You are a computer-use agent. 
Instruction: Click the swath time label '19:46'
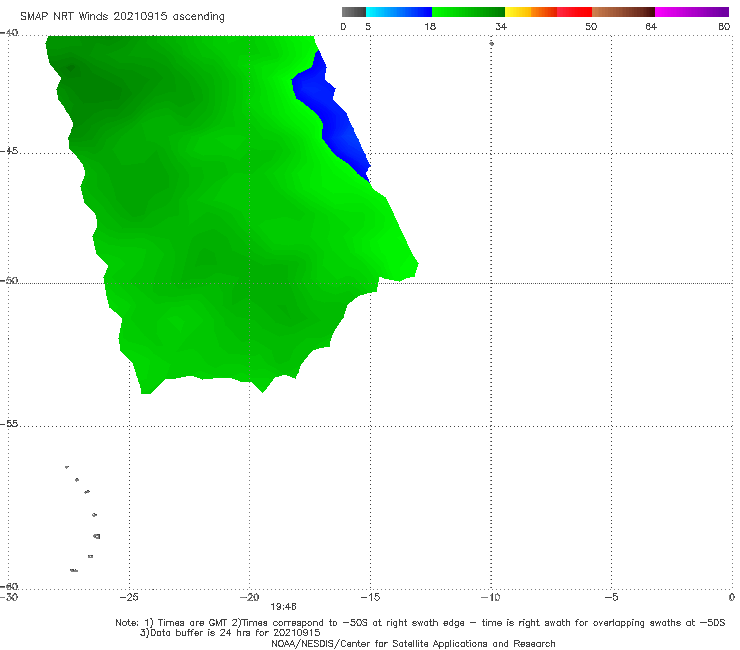[x=283, y=607]
